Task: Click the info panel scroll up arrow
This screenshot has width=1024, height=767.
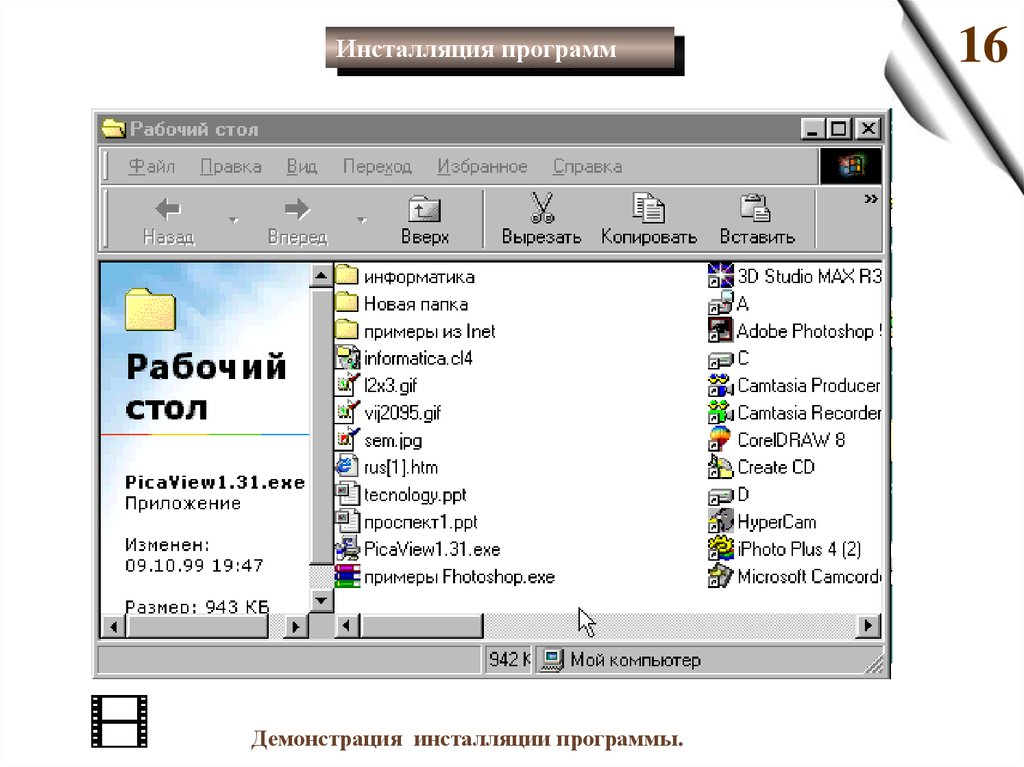Action: coord(321,276)
